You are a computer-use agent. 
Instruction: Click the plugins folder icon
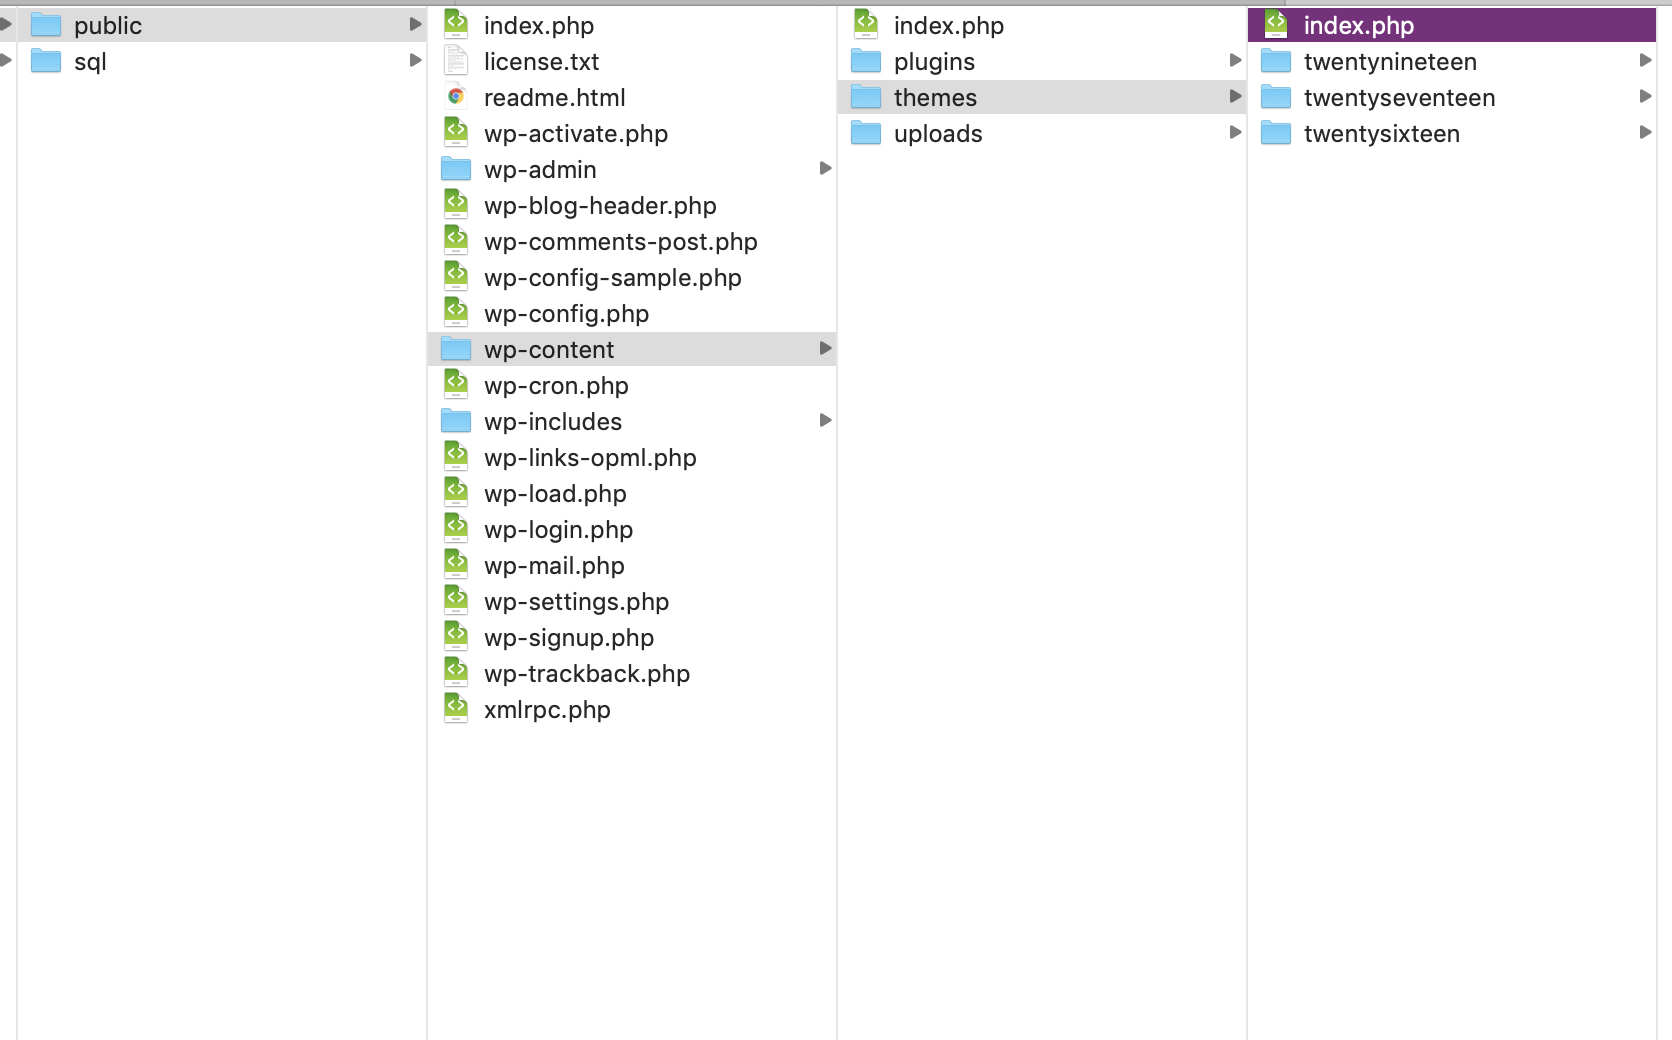(866, 61)
